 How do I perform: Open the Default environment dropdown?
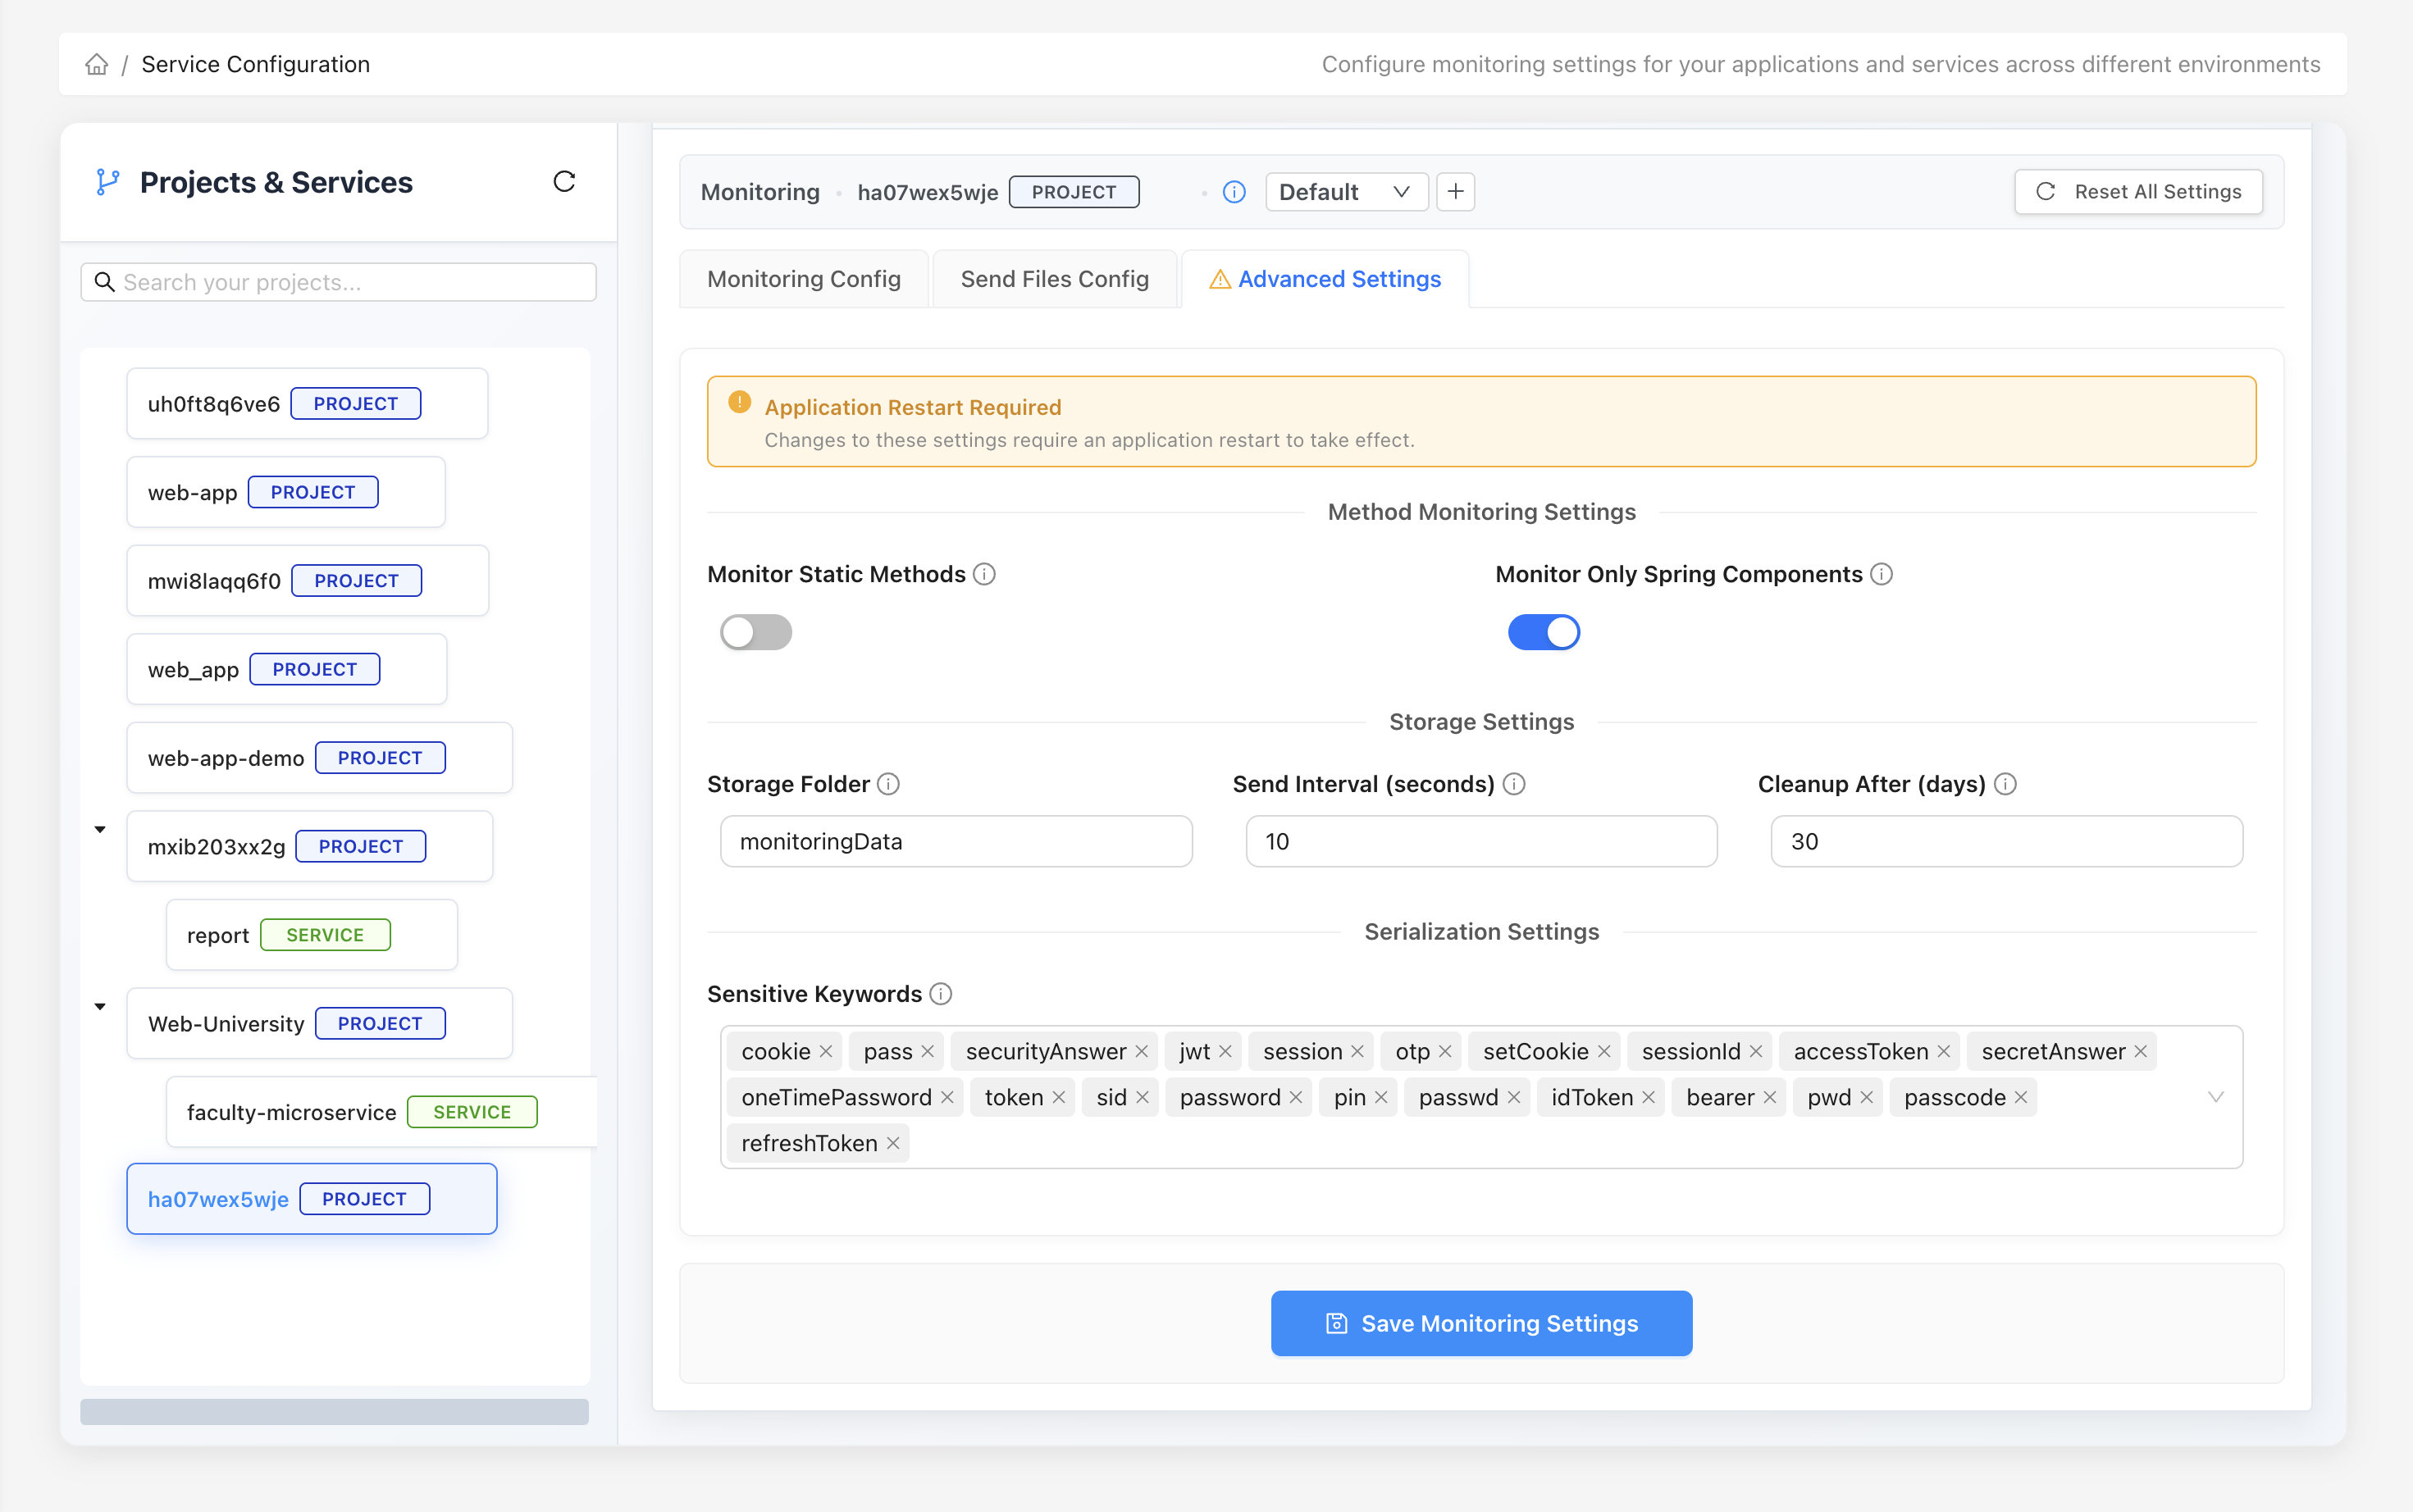tap(1345, 191)
